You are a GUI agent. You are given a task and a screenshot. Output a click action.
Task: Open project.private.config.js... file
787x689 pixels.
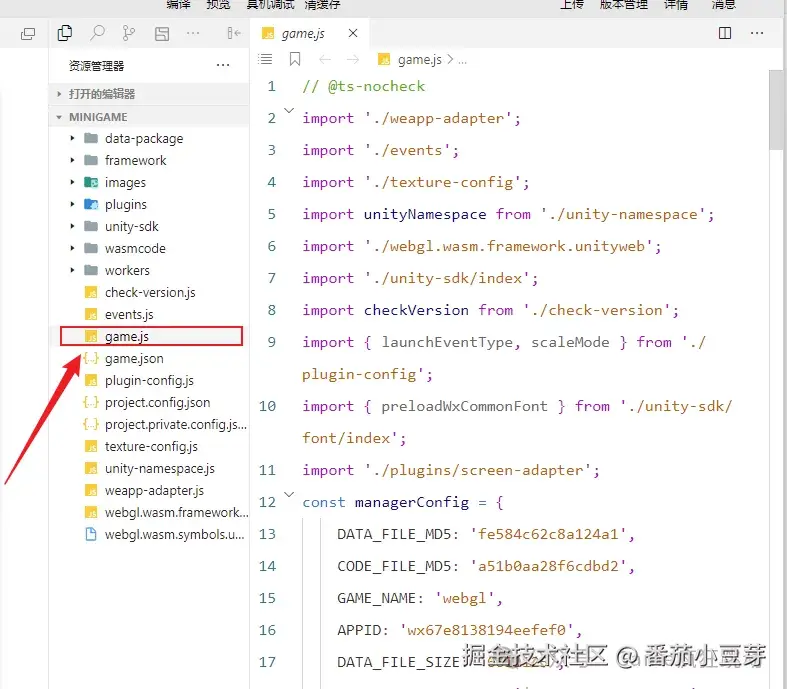coord(149,425)
